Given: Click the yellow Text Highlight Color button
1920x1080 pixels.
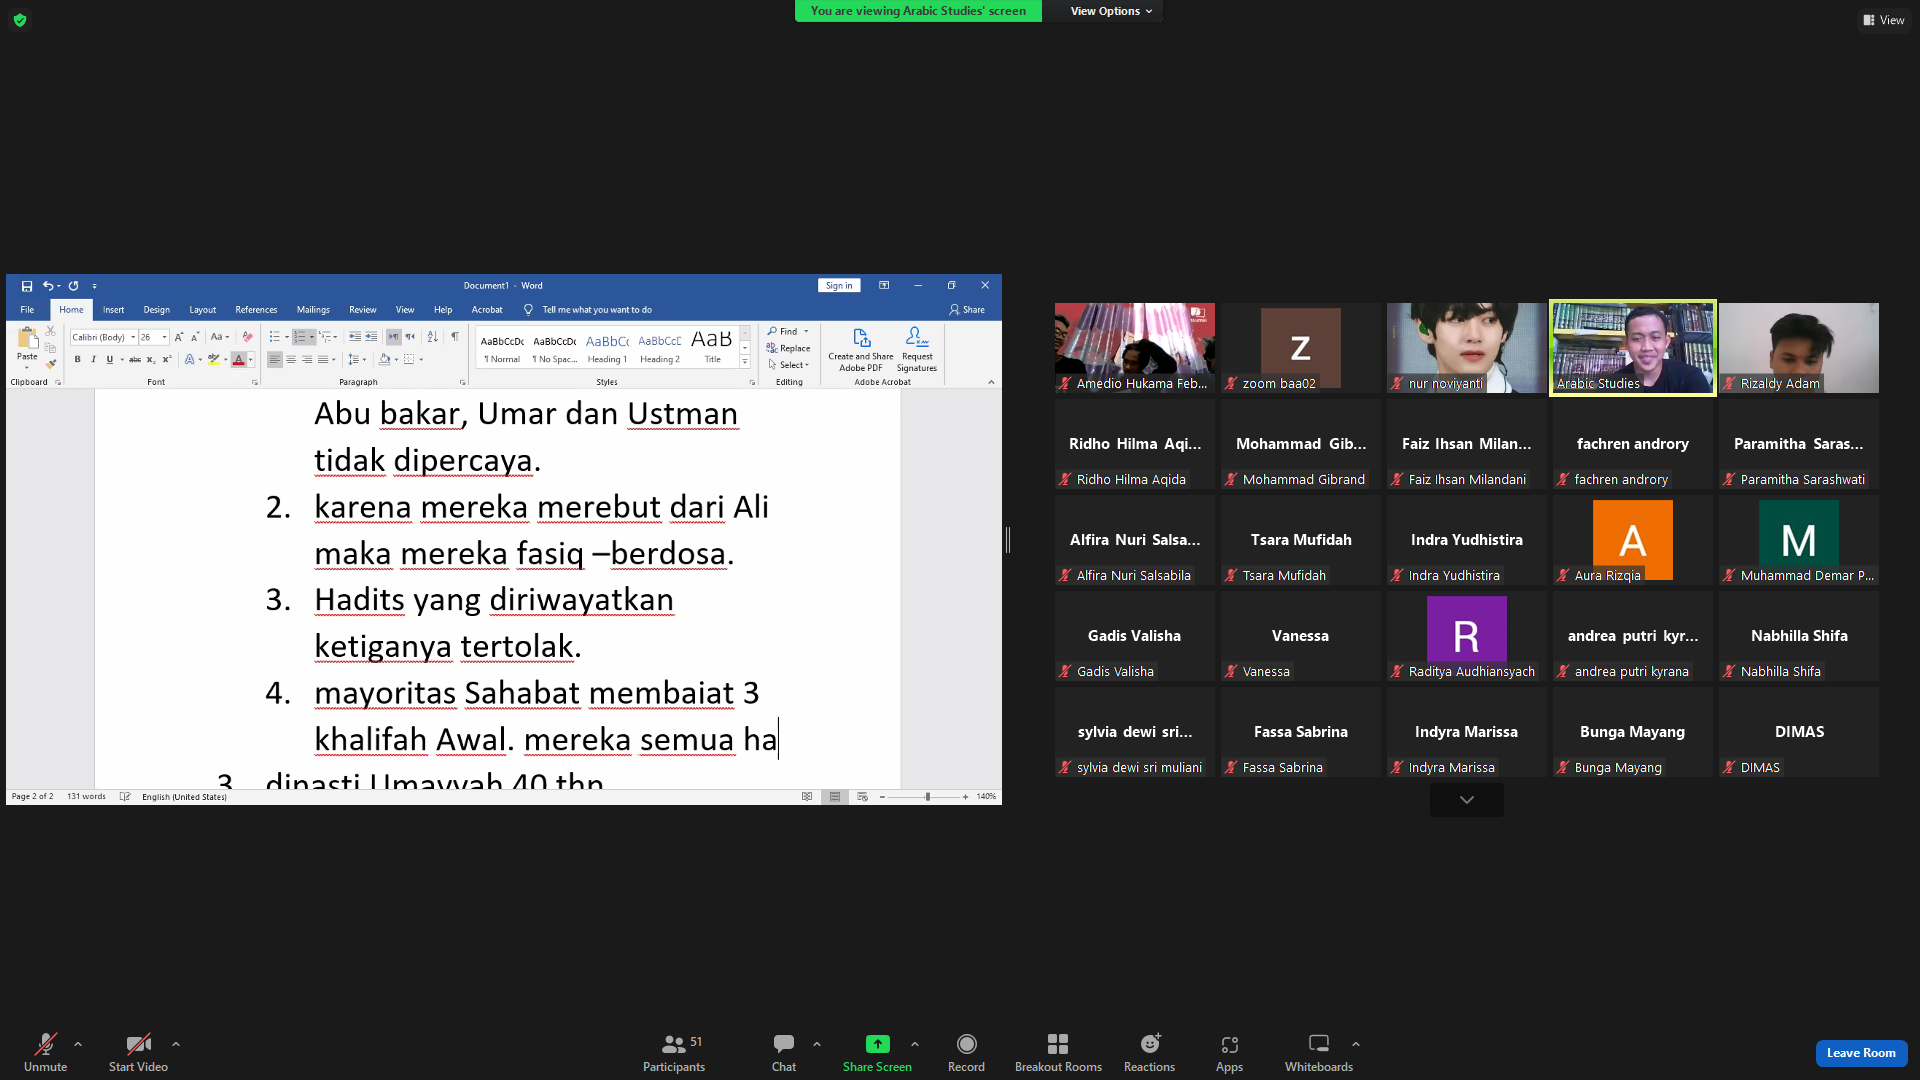Looking at the screenshot, I should point(213,360).
